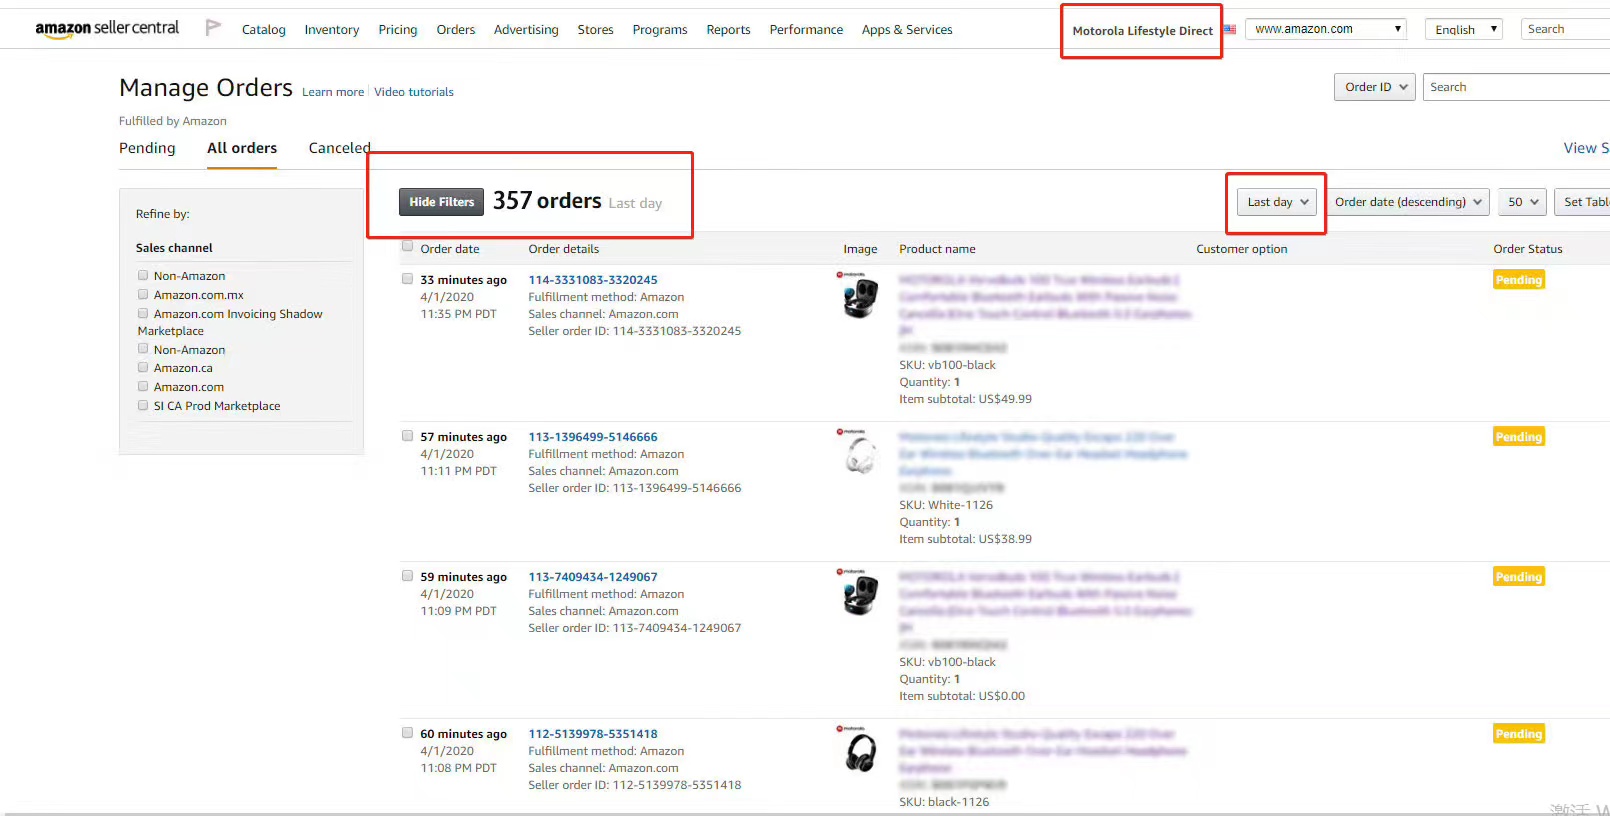1610x816 pixels.
Task: Enable the Amazon.com.mx sales channel filter
Action: click(143, 294)
